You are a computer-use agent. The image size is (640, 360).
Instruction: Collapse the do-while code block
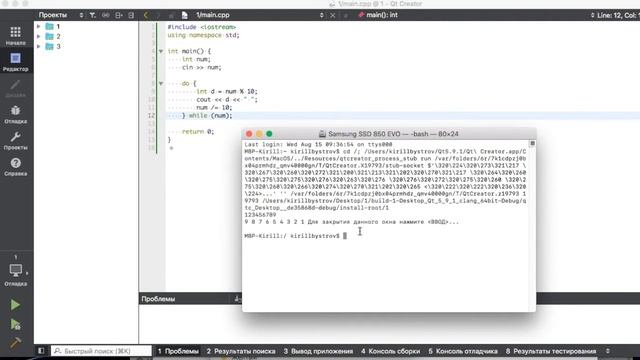point(161,83)
